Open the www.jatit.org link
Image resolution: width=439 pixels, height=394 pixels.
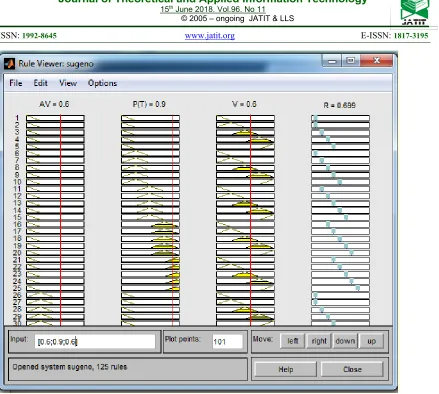[210, 35]
